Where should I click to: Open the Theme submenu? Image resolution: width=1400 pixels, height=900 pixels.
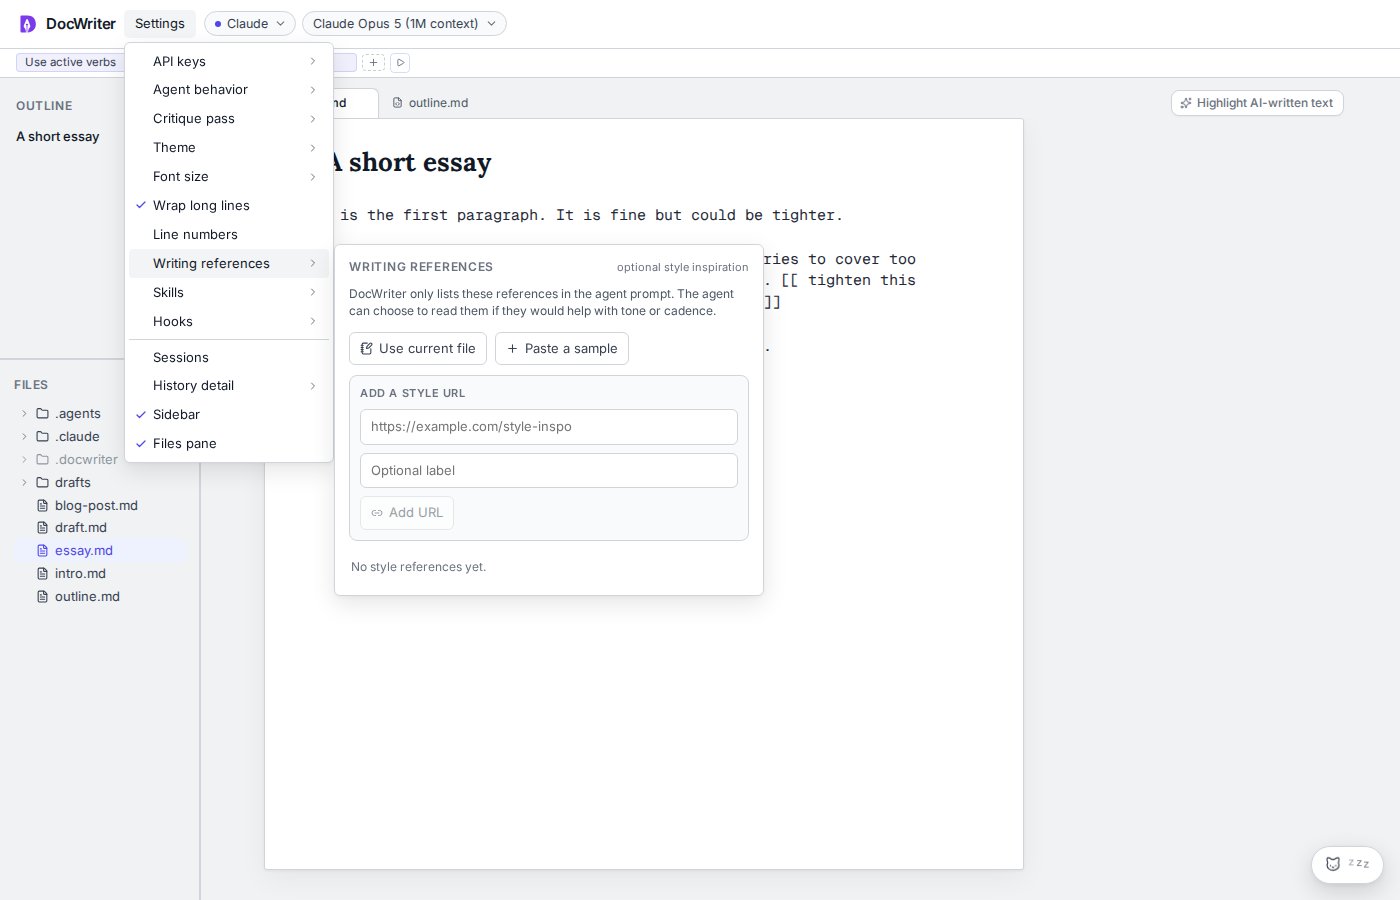point(229,148)
